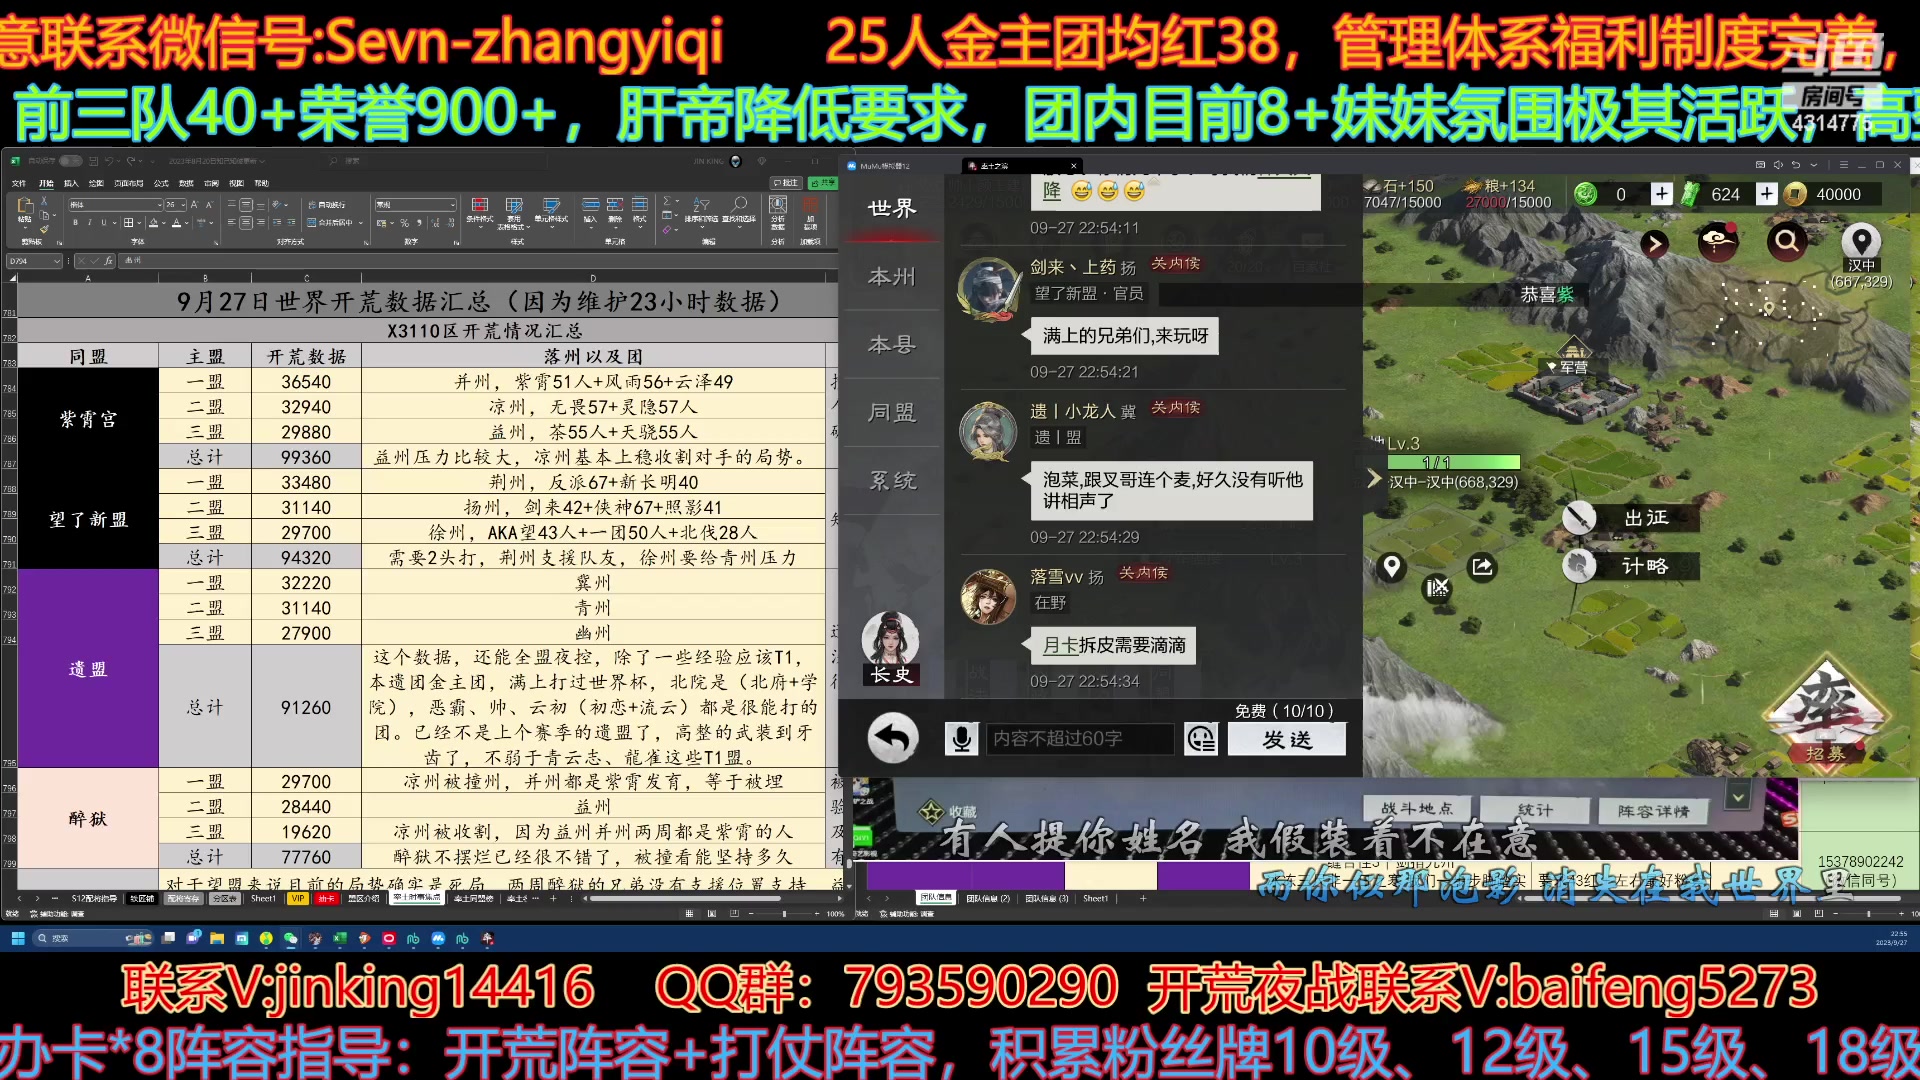The width and height of the screenshot is (1920, 1080).
Task: Click the 战斗地点 button
Action: tap(1417, 808)
